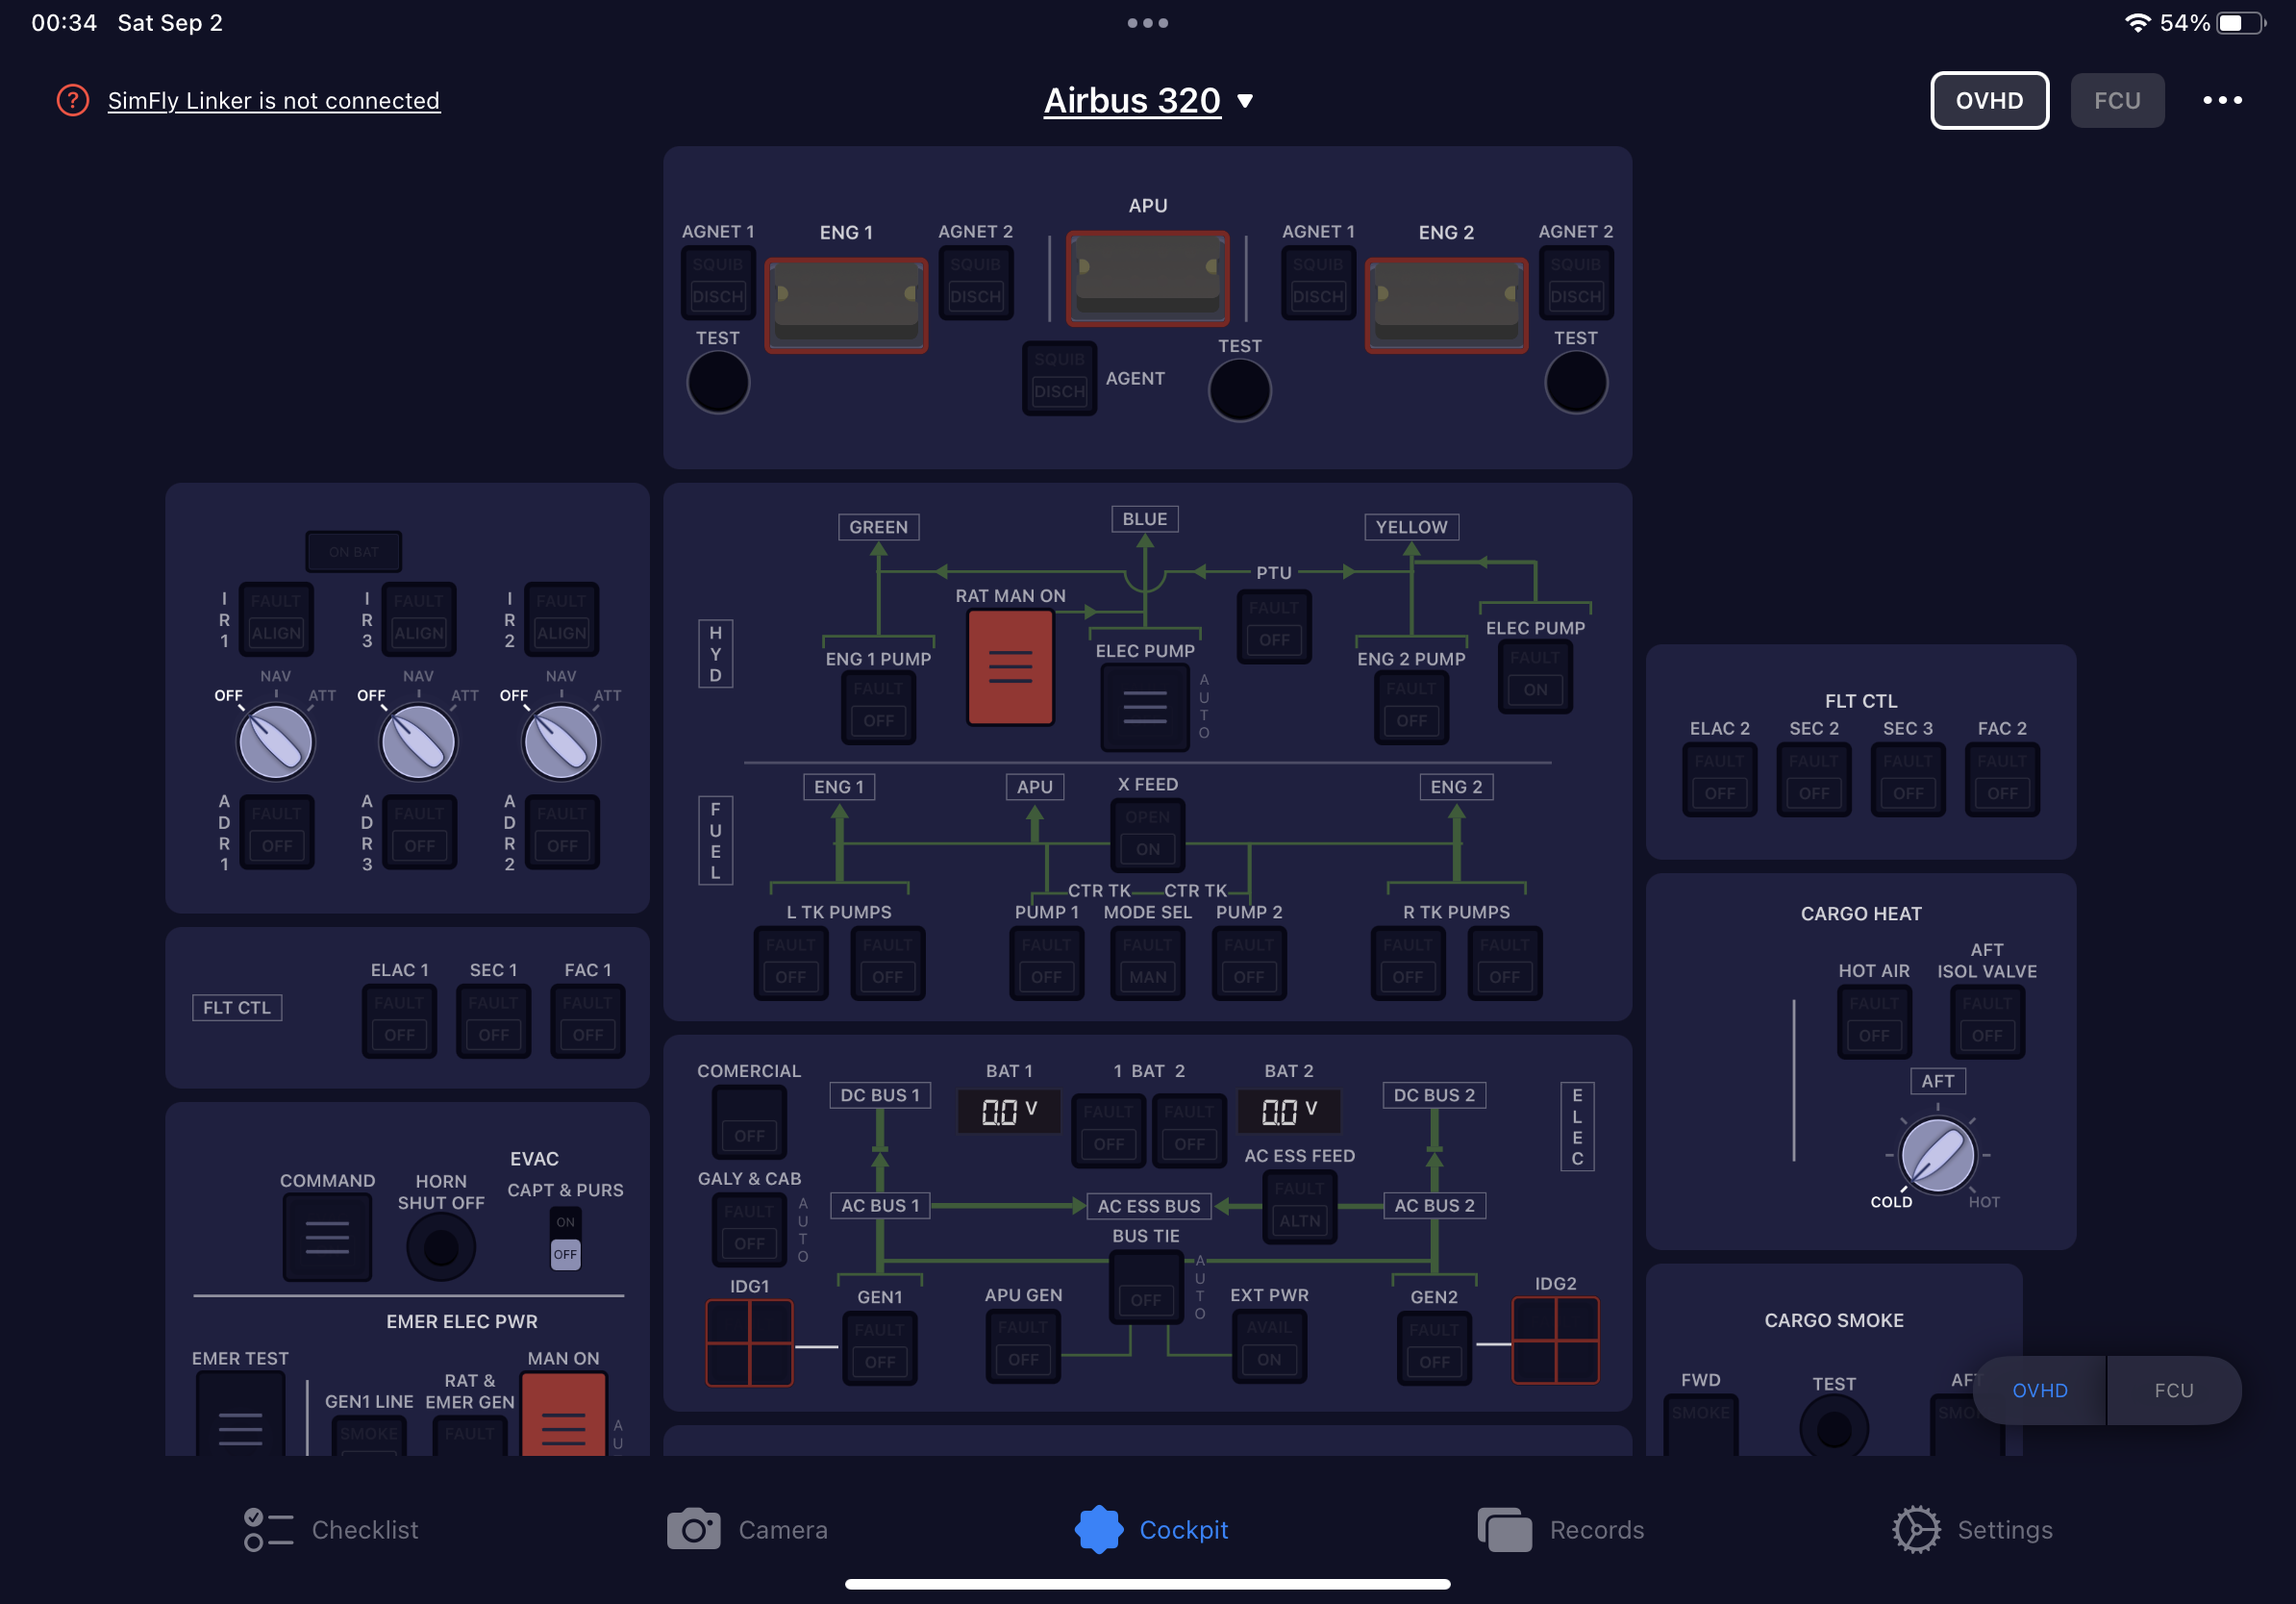Toggle the CTR TK MODE SEL button
This screenshot has width=2296, height=1604.
pos(1147,962)
